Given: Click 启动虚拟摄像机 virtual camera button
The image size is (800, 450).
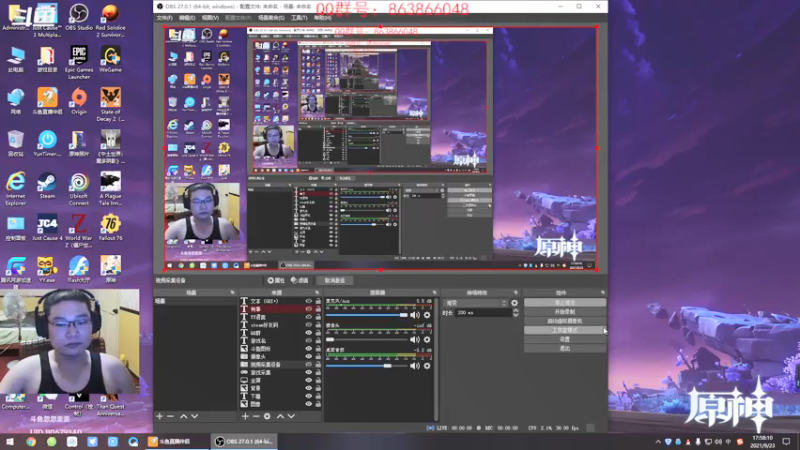Looking at the screenshot, I should coord(564,321).
